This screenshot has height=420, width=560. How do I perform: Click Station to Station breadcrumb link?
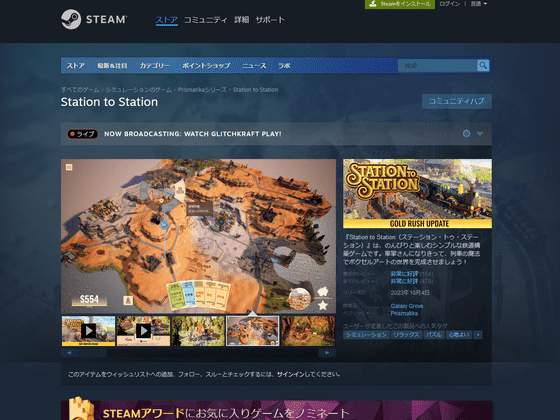255,90
